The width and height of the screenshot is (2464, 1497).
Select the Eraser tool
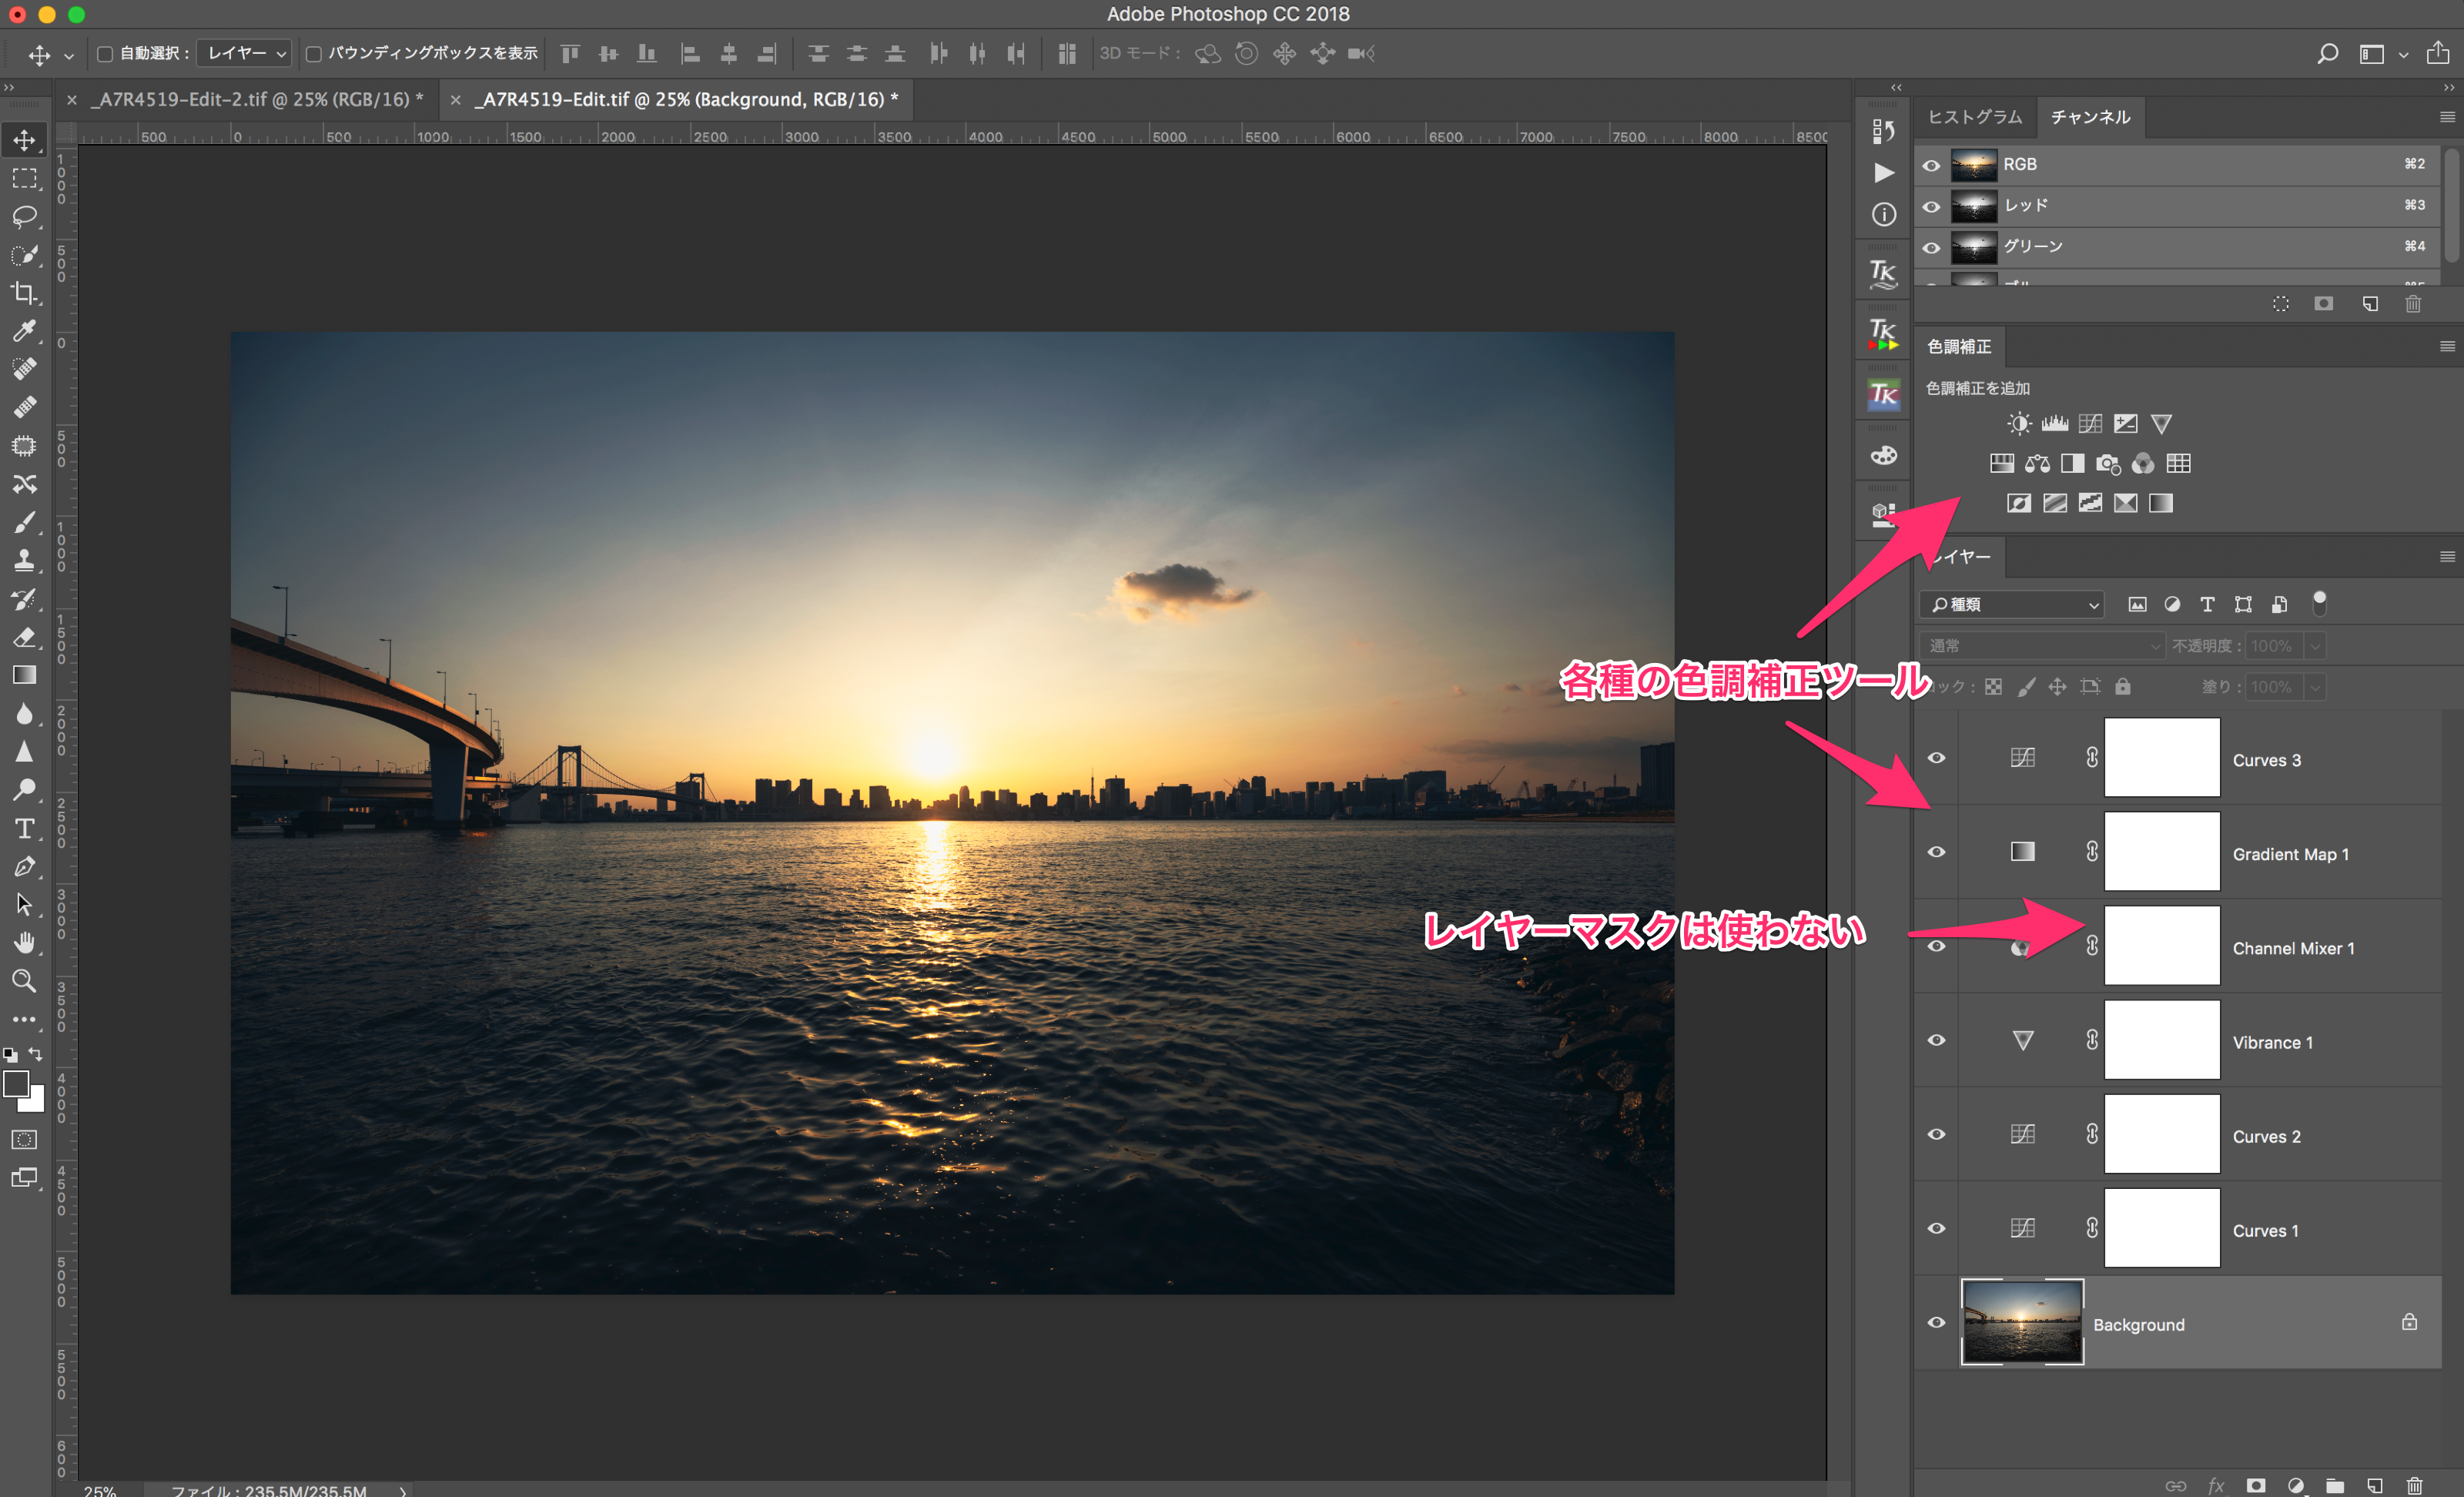25,637
